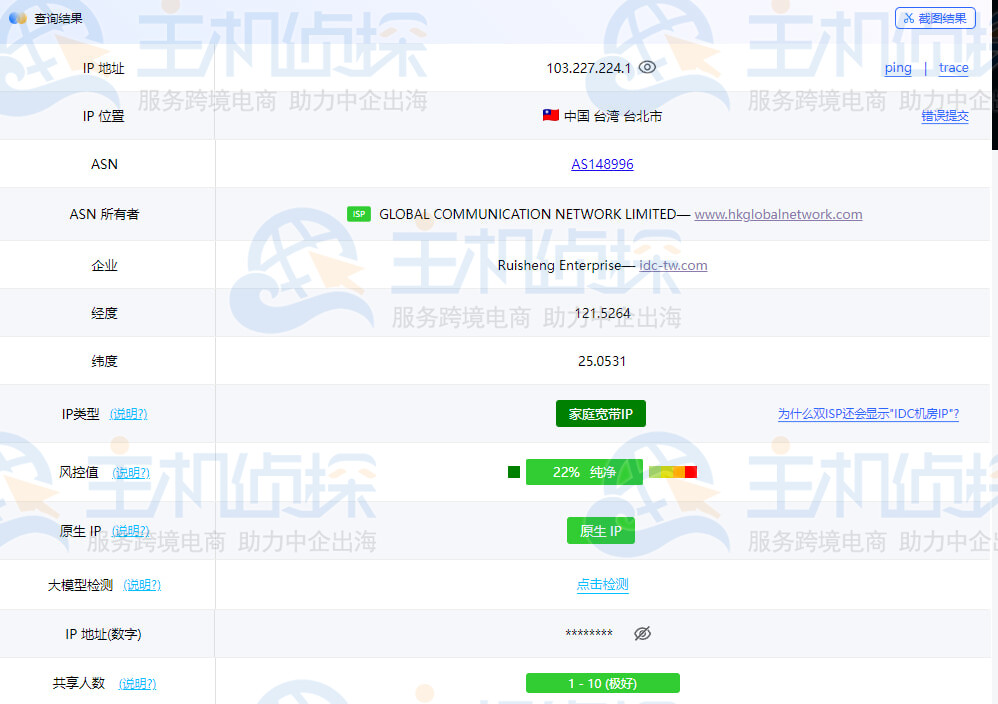Run ping on this IP

pyautogui.click(x=898, y=68)
